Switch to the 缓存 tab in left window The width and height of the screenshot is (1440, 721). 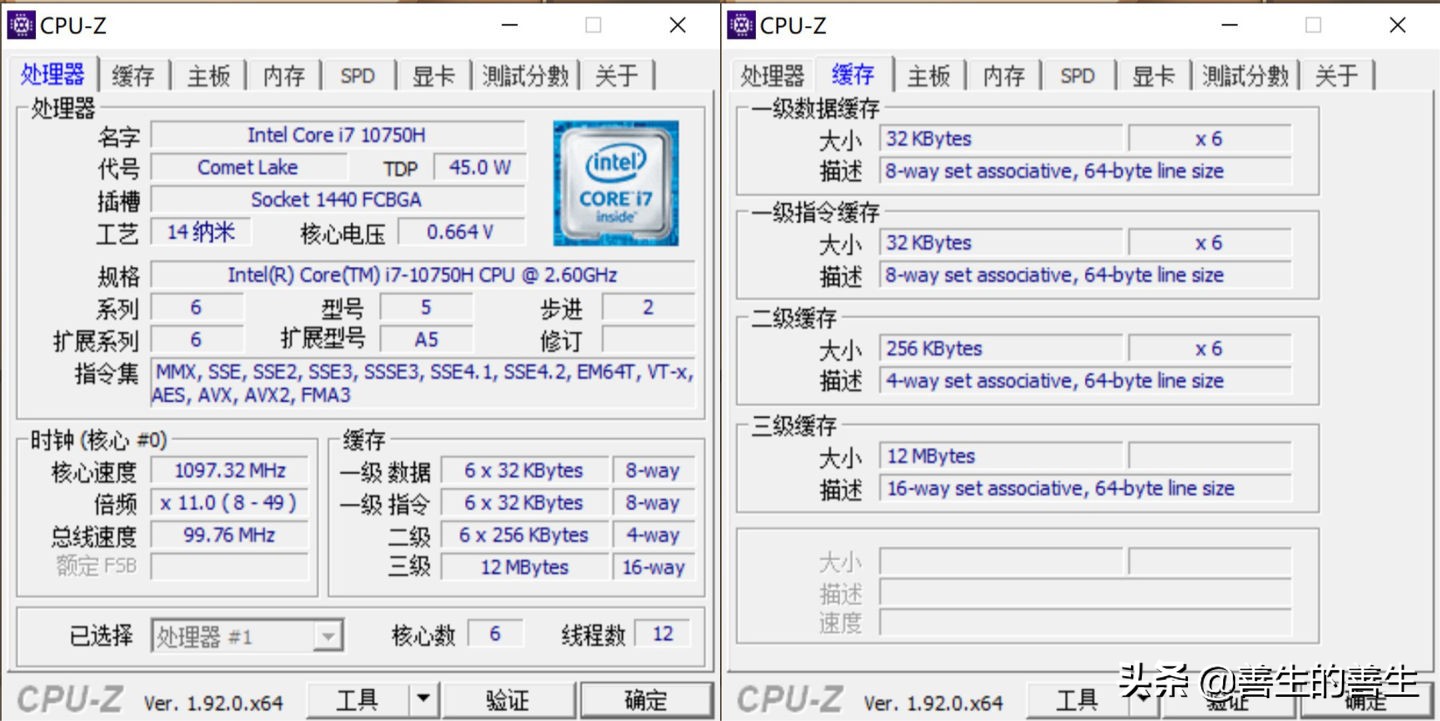[x=132, y=73]
